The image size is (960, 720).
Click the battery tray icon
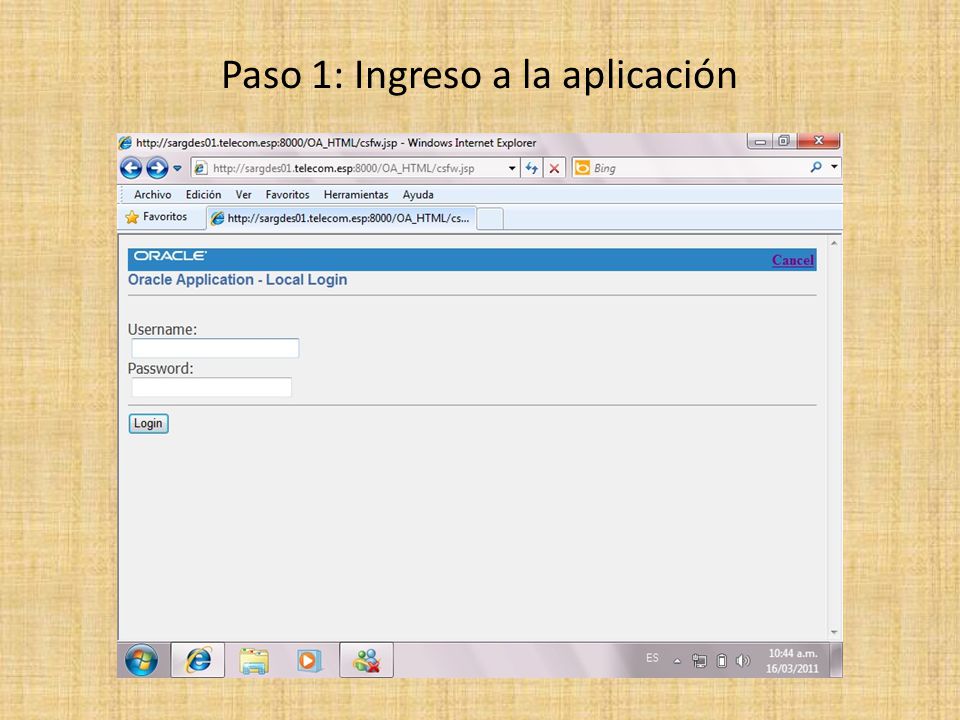[x=722, y=661]
